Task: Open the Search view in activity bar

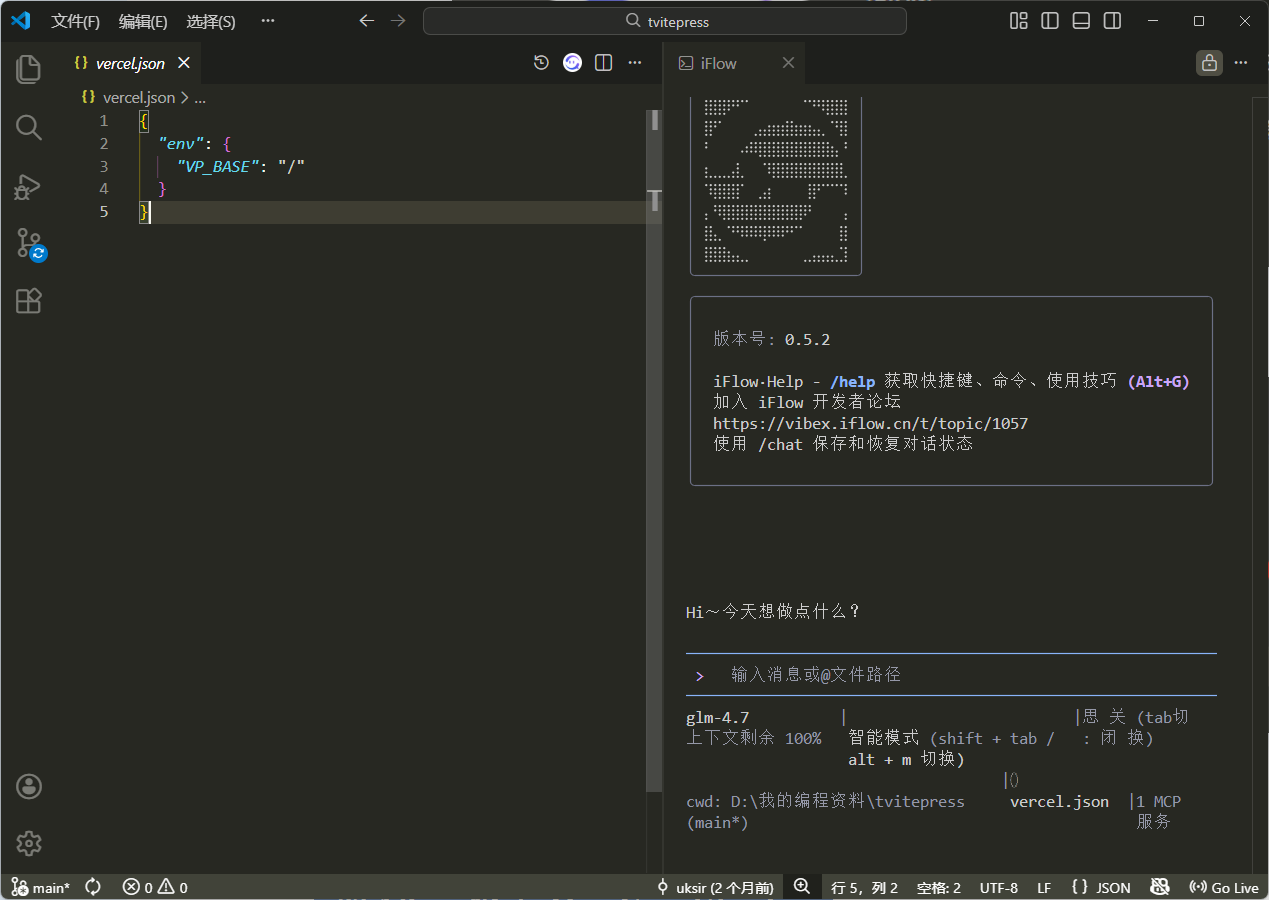Action: coord(29,127)
